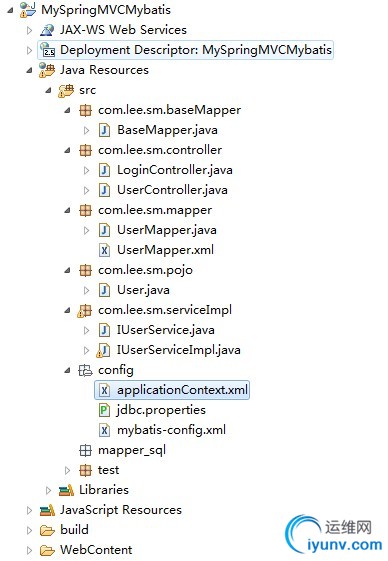The height and width of the screenshot is (561, 388).
Task: Click the com.lee.sm.pojo package icon
Action: pyautogui.click(x=85, y=270)
